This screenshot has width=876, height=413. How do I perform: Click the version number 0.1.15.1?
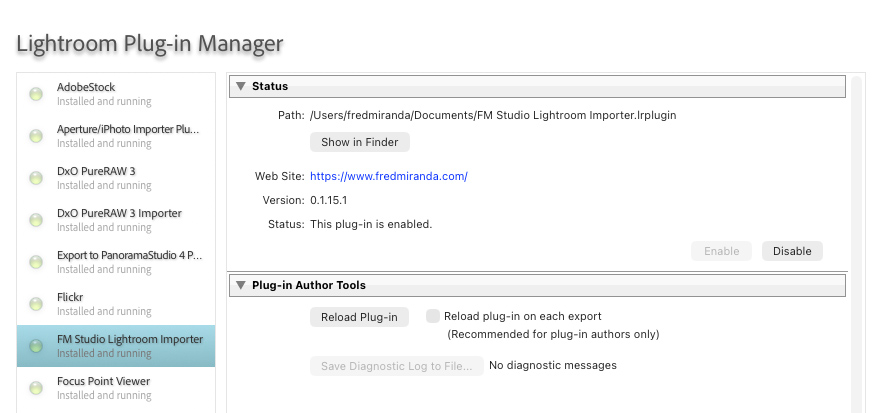(x=328, y=200)
